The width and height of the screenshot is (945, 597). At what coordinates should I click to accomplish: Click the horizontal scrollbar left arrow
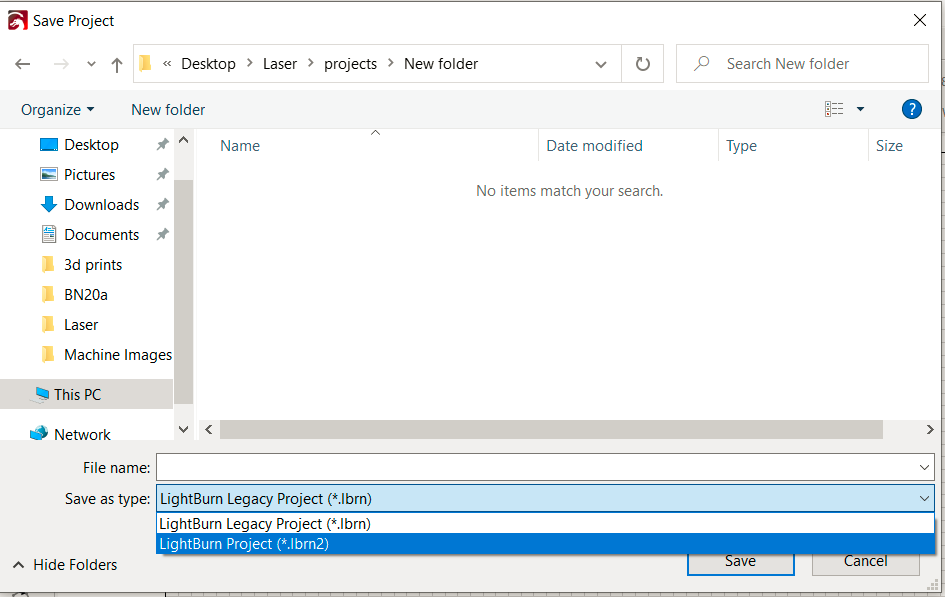click(209, 430)
